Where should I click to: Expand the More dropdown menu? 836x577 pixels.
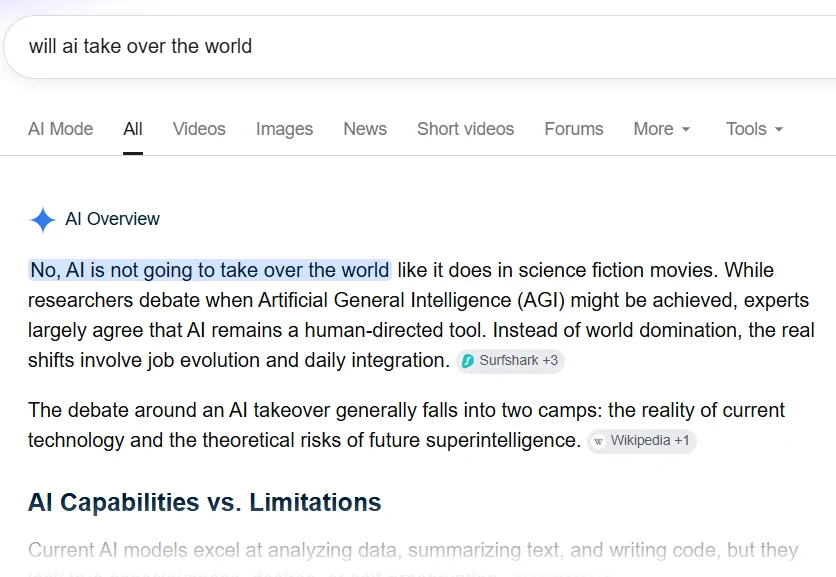(662, 129)
